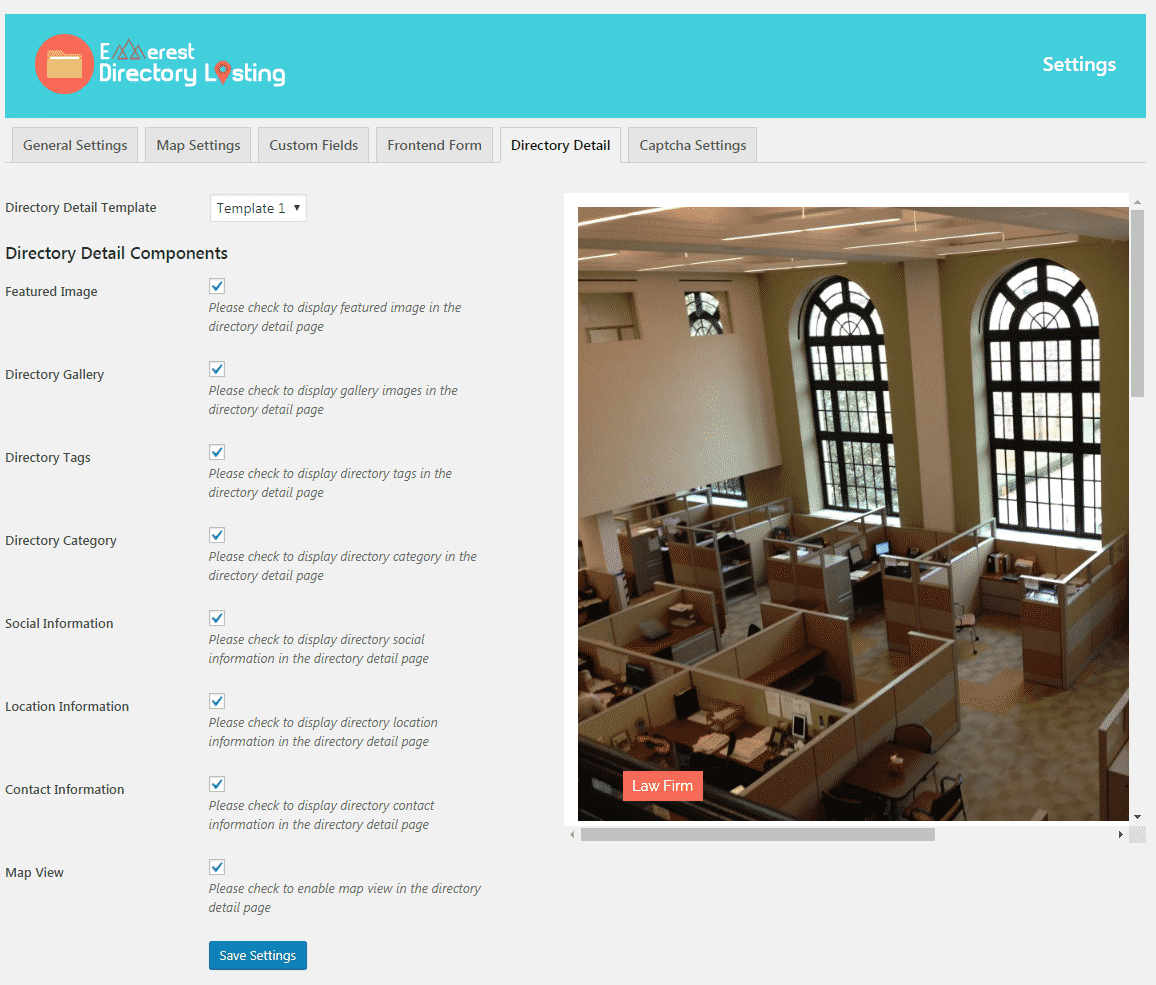Go to the Custom Fields tab
Image resolution: width=1156 pixels, height=985 pixels.
[x=313, y=145]
